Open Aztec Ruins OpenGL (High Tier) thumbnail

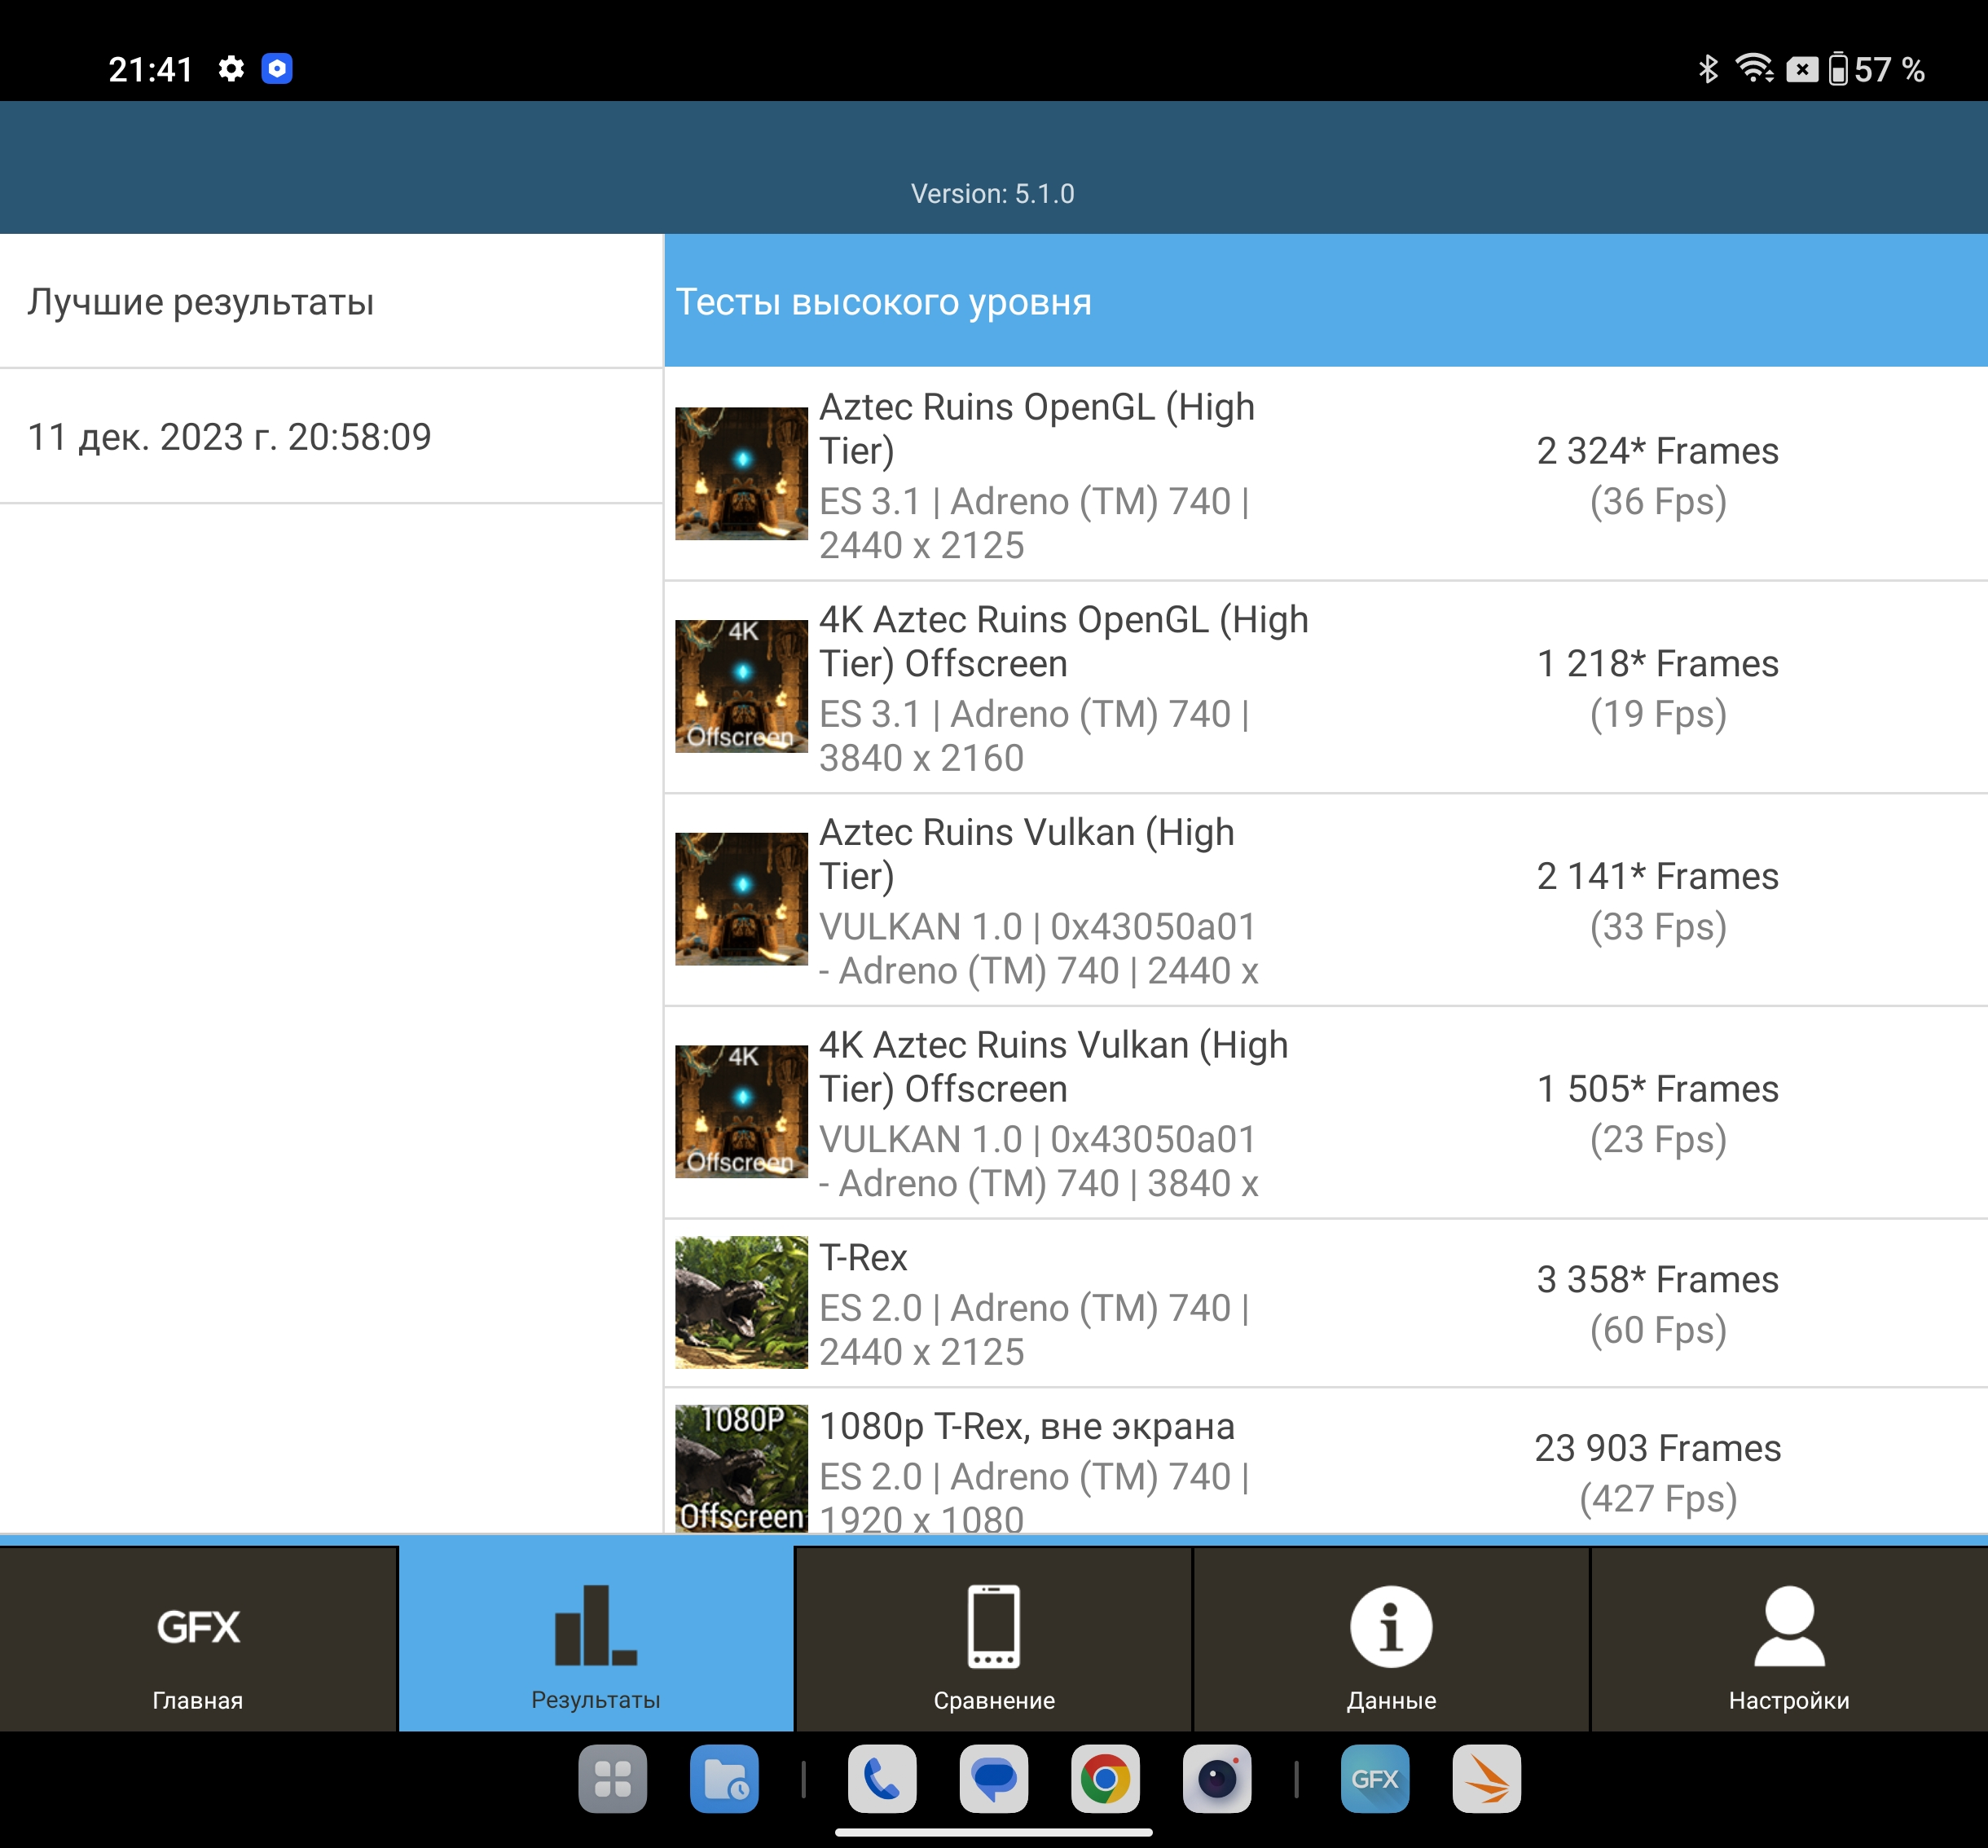tap(741, 473)
